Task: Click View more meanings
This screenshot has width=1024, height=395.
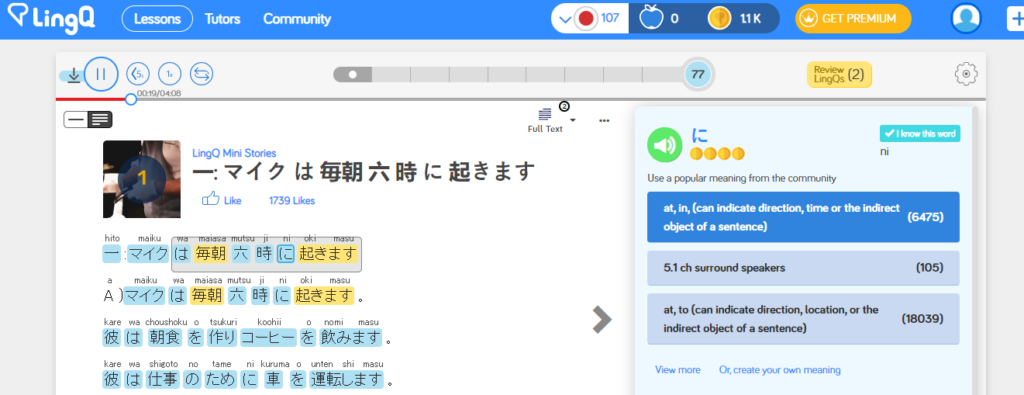Action: click(x=677, y=370)
